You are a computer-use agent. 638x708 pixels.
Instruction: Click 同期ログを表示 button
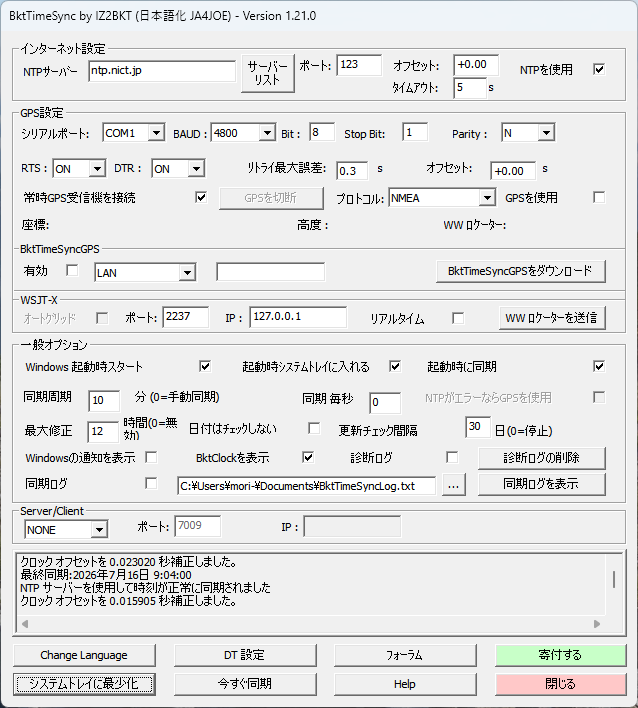point(541,484)
